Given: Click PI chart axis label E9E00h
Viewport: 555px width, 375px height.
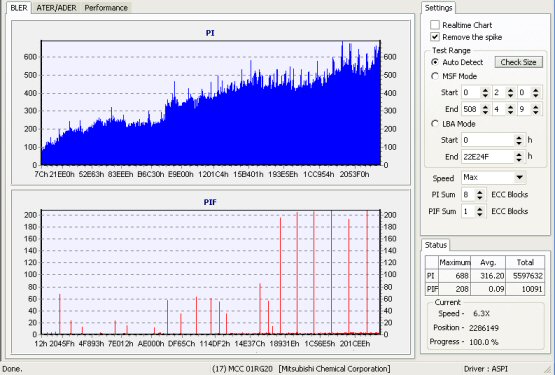Looking at the screenshot, I should click(x=181, y=174).
